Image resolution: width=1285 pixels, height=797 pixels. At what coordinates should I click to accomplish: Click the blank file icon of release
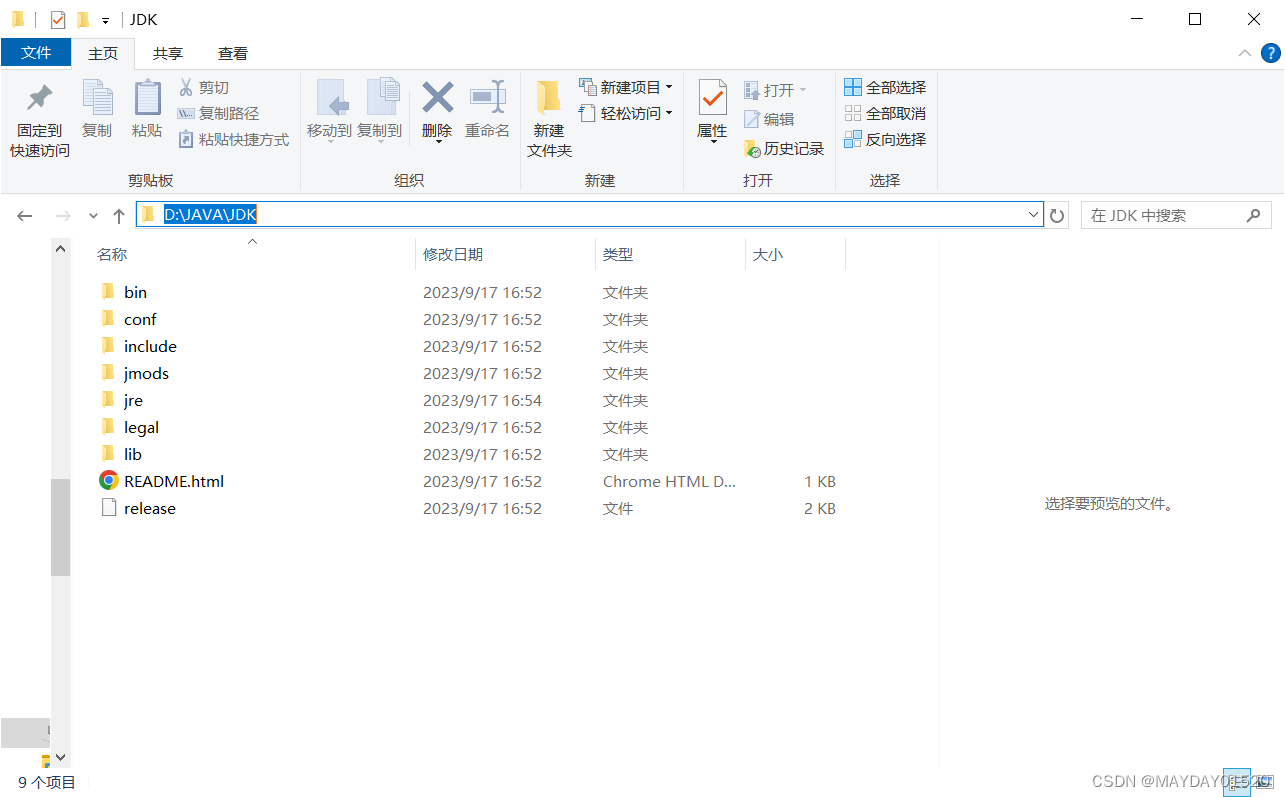coord(109,508)
